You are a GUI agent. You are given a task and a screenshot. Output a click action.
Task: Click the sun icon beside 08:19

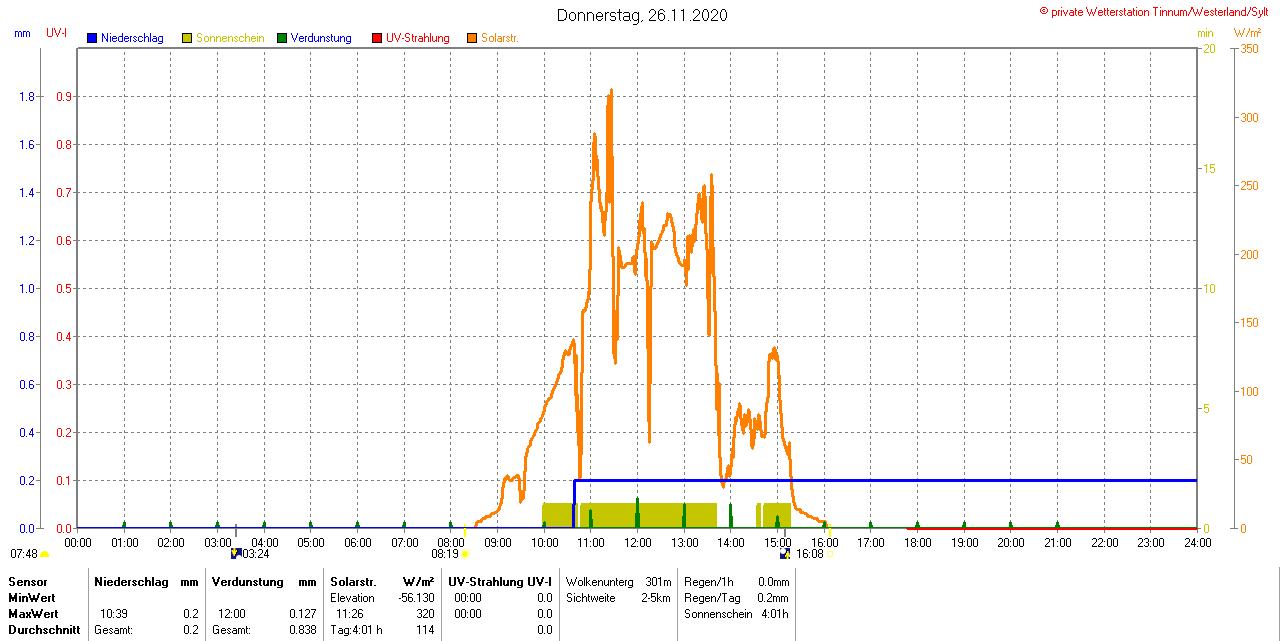[x=465, y=554]
